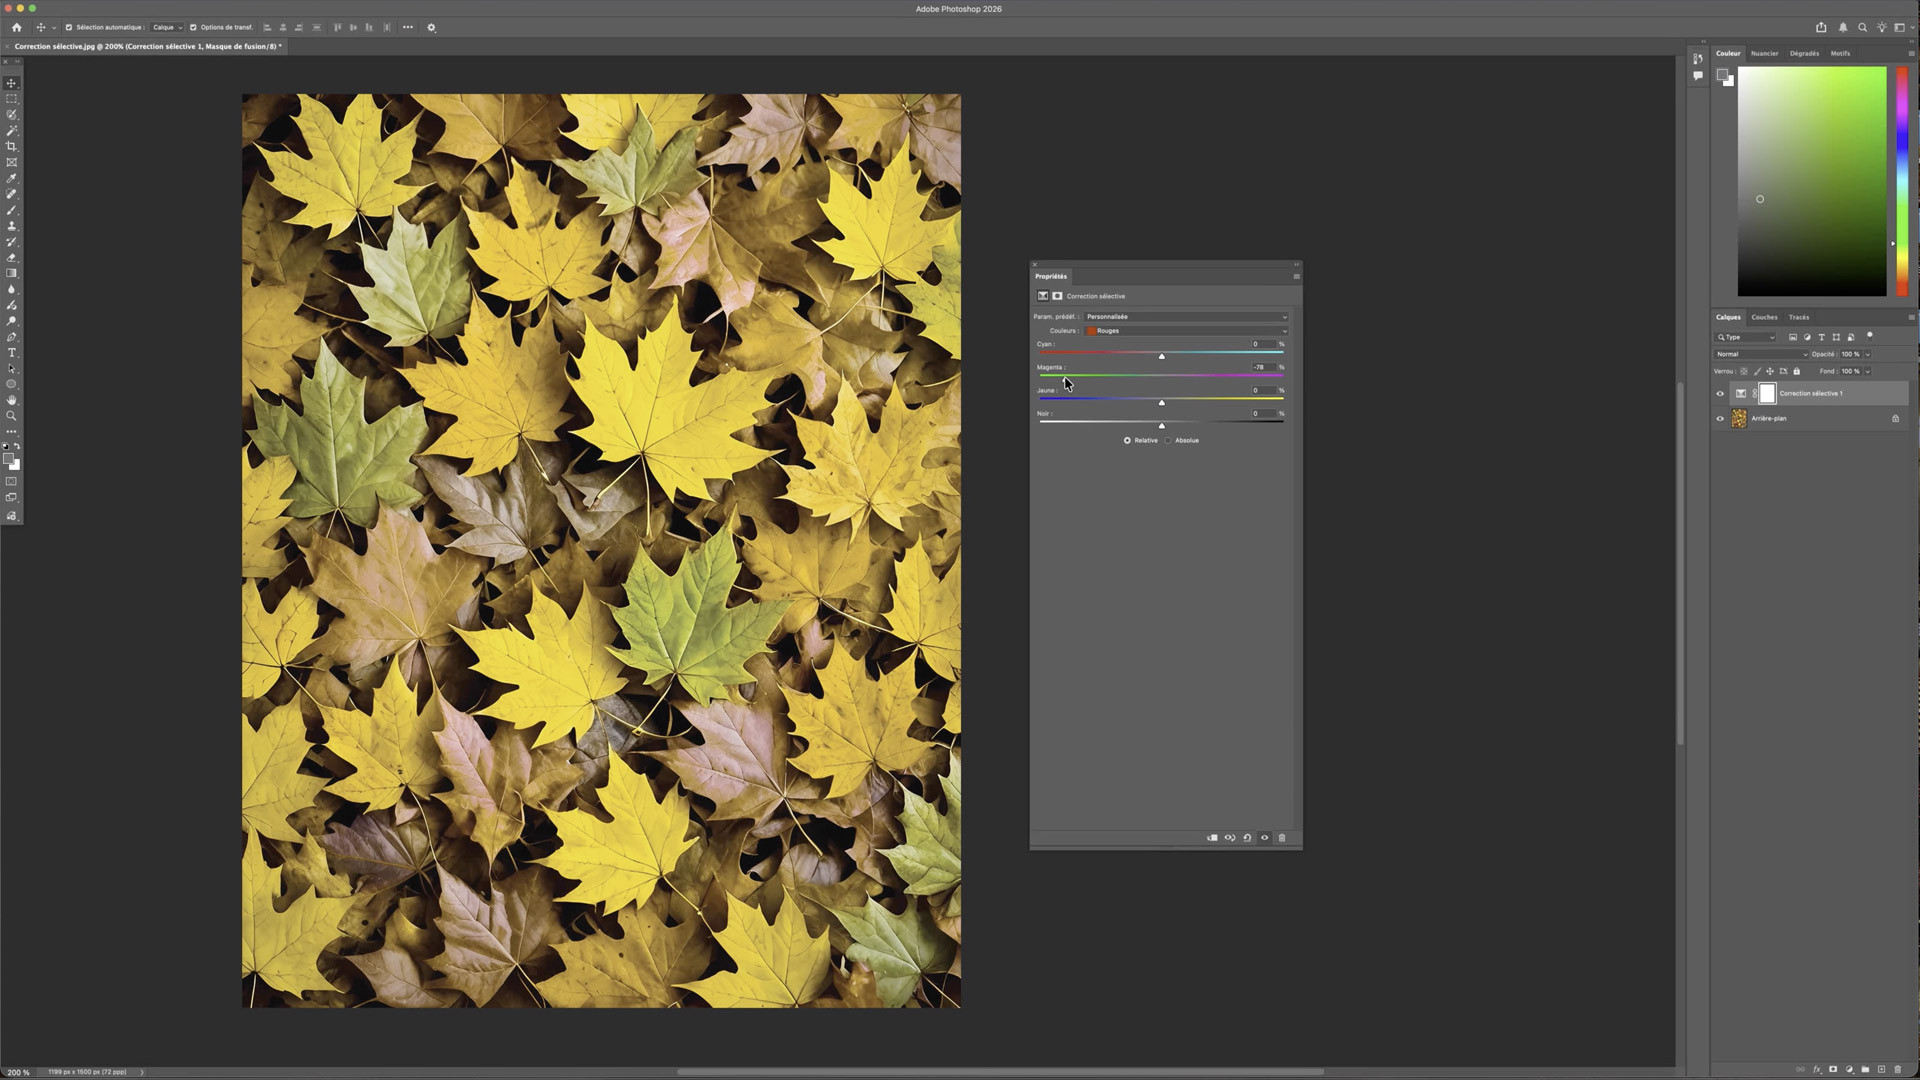Click lock all icon in Verrou row
Viewport: 1920px width, 1080px height.
1797,371
